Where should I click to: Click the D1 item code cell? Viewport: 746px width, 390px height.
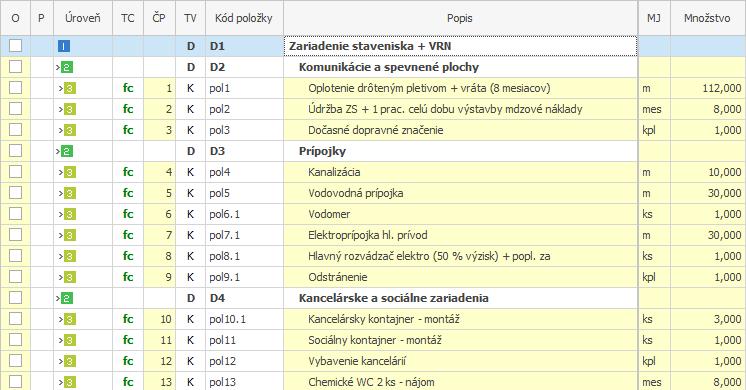click(x=245, y=46)
